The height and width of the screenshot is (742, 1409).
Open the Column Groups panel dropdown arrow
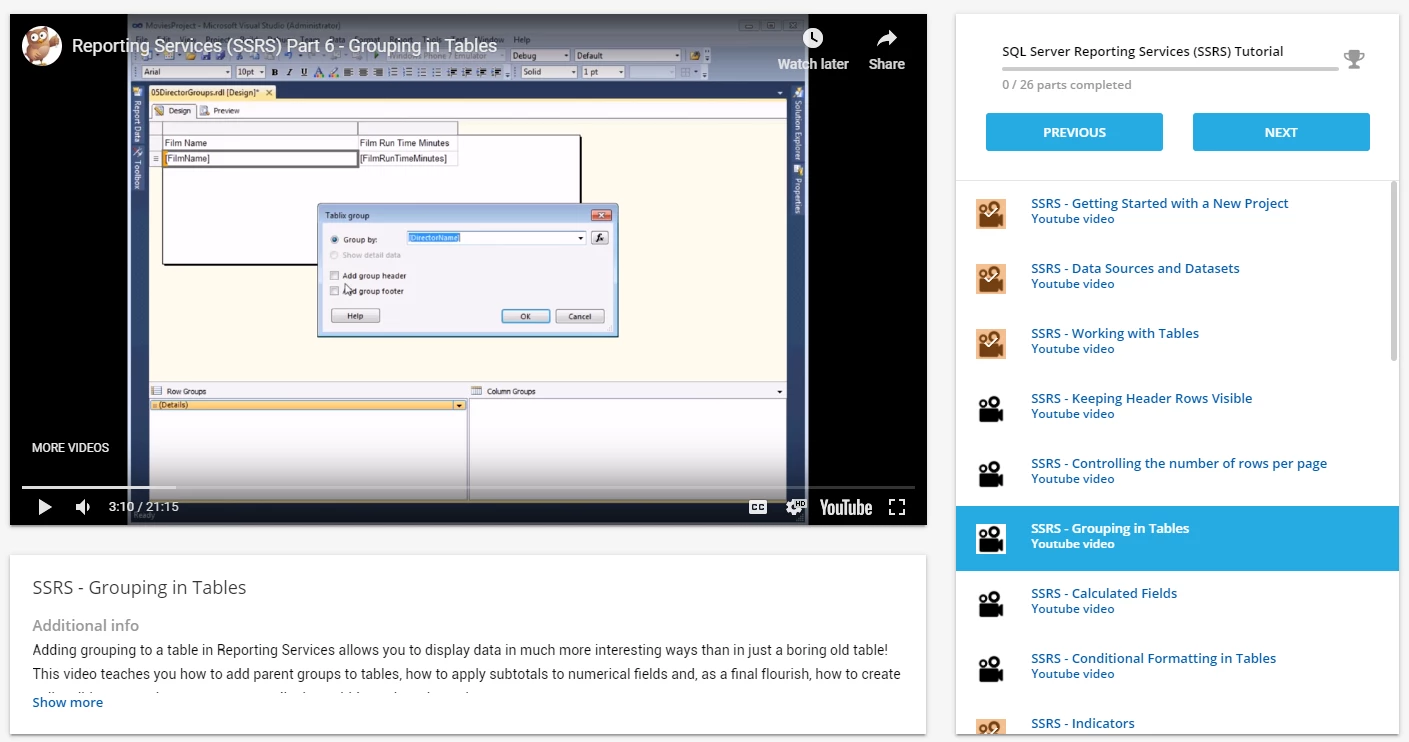(780, 391)
